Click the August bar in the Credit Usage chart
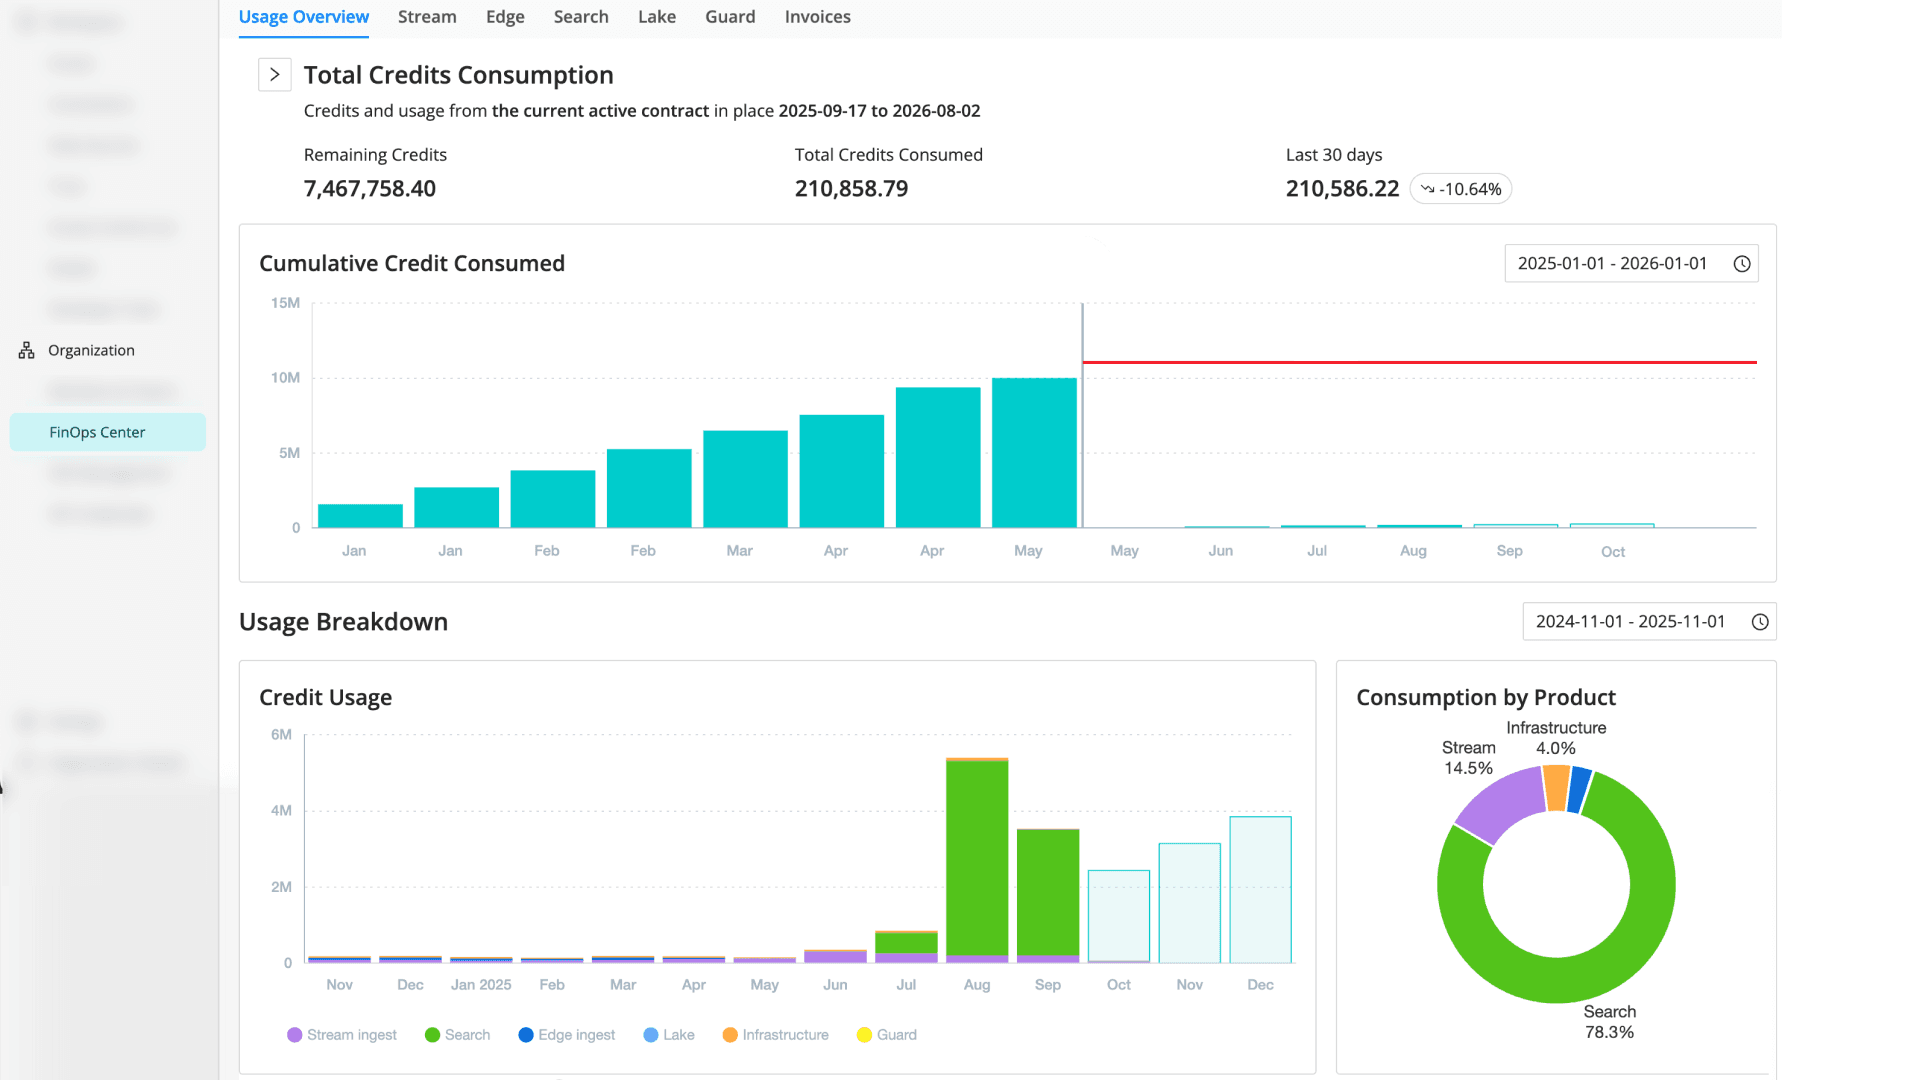This screenshot has height=1080, width=1920. [x=976, y=860]
